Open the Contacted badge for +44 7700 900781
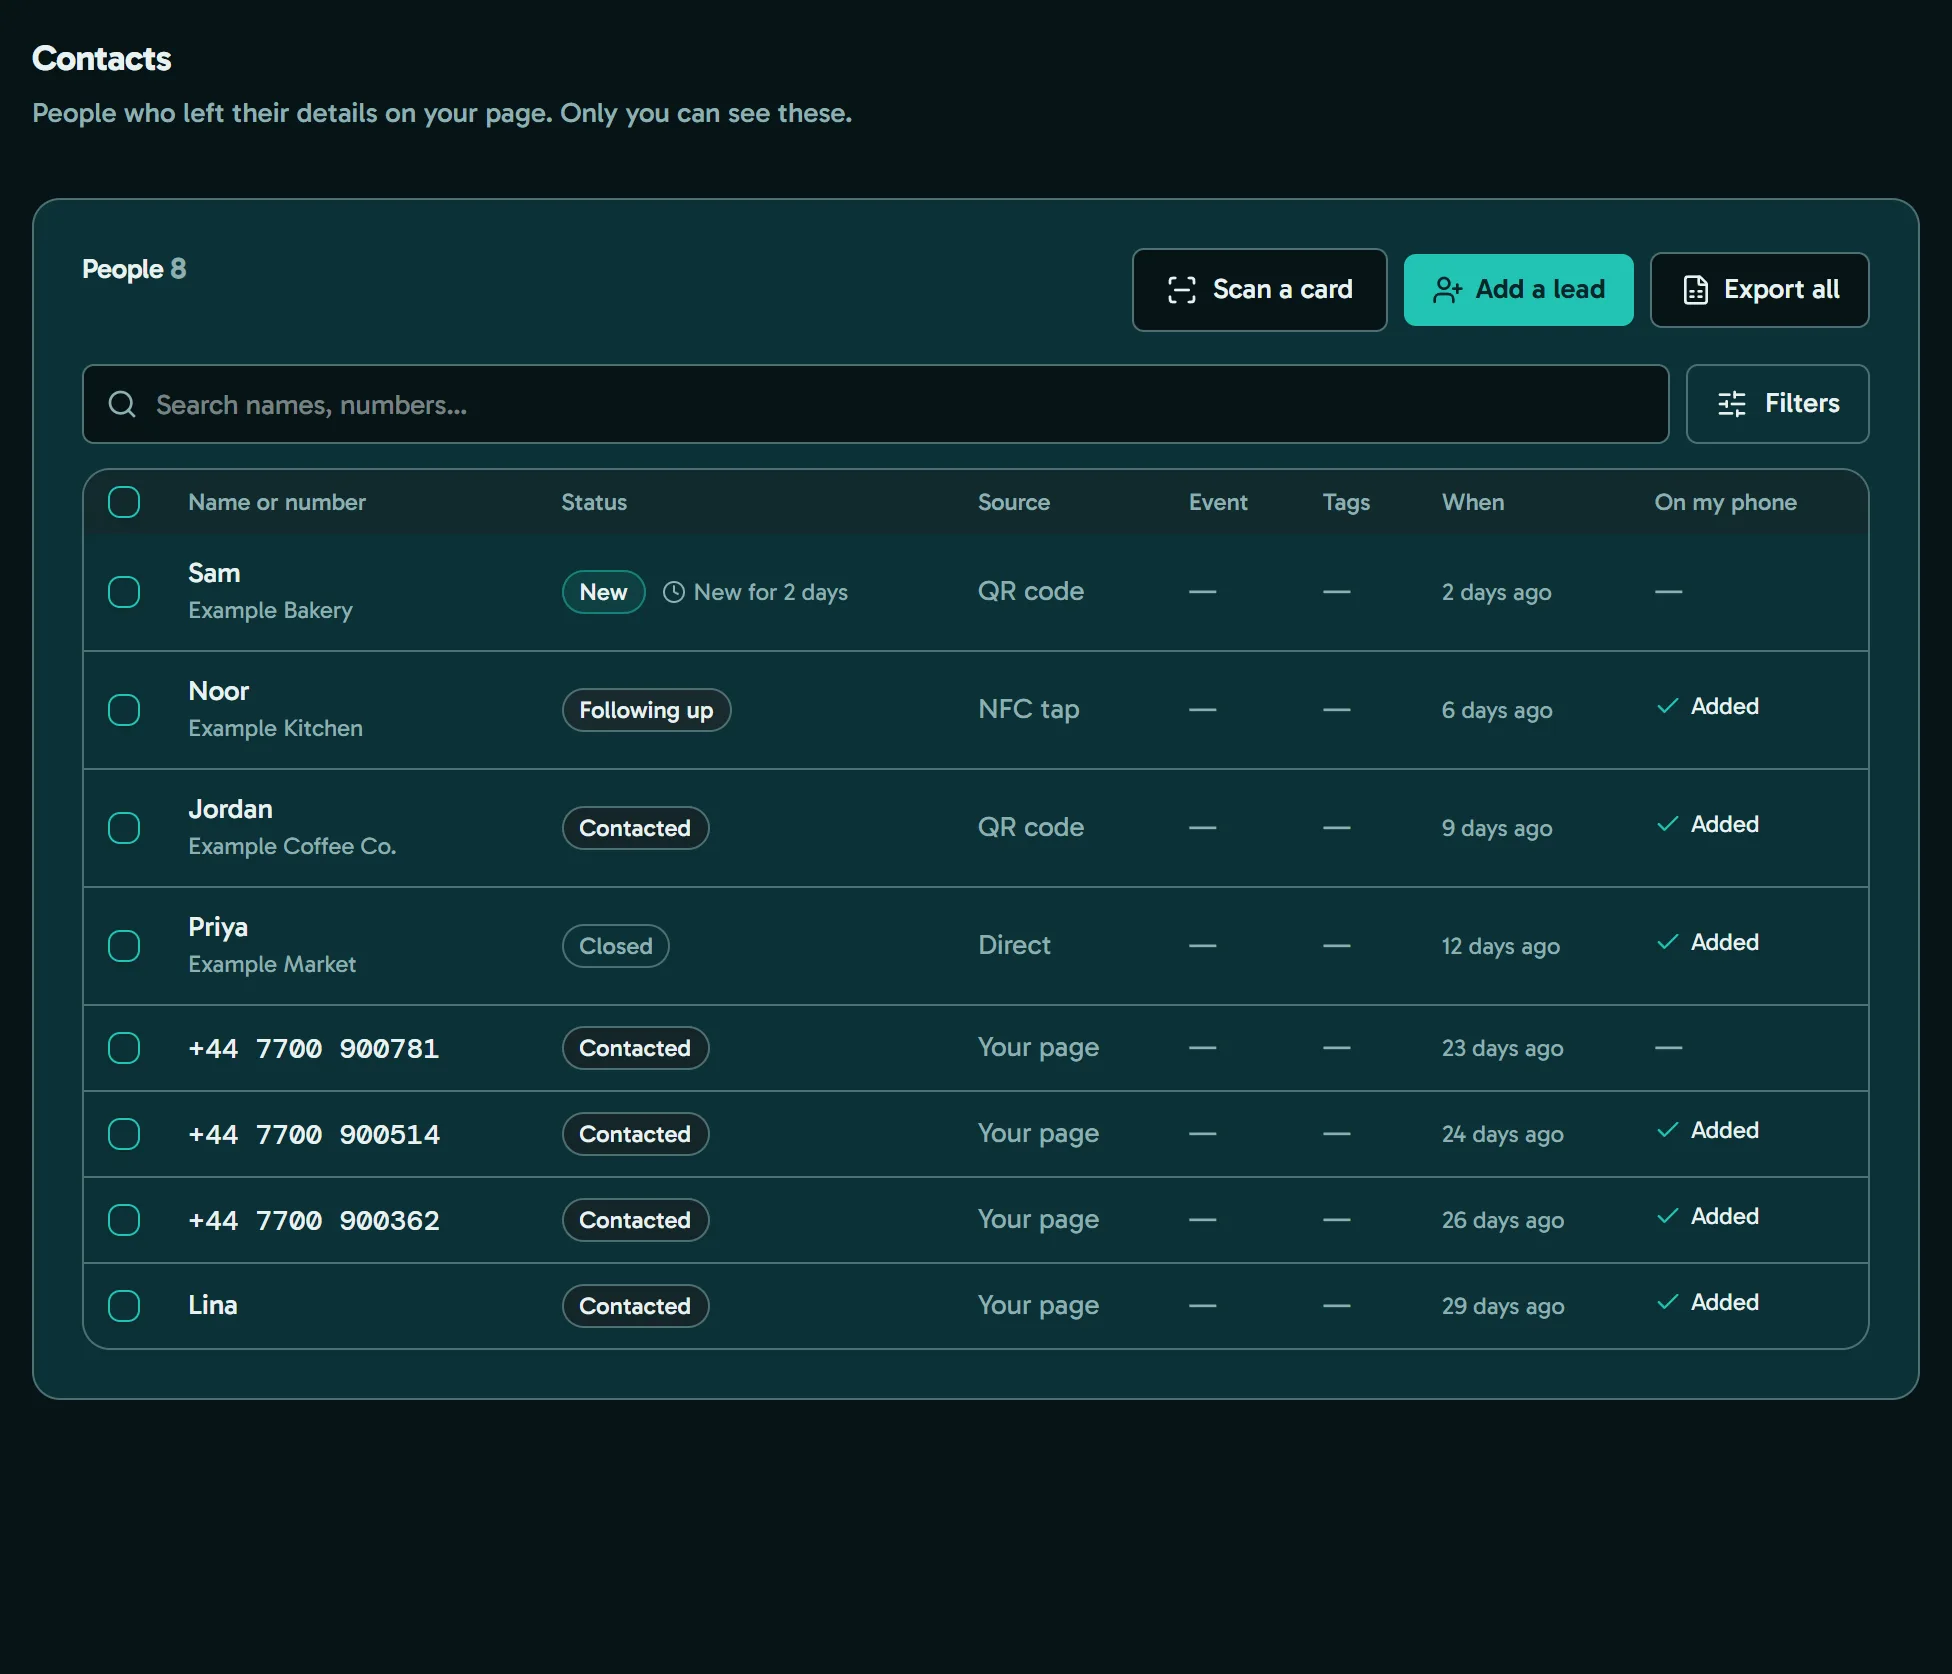This screenshot has height=1674, width=1952. point(635,1048)
